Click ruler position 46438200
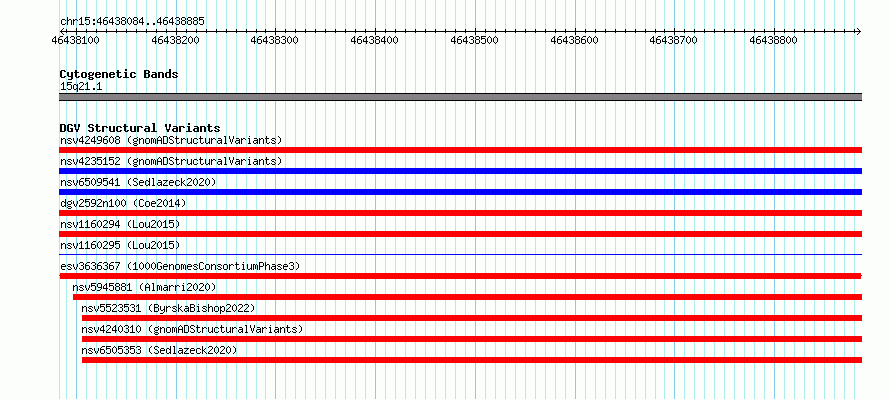 [x=175, y=40]
